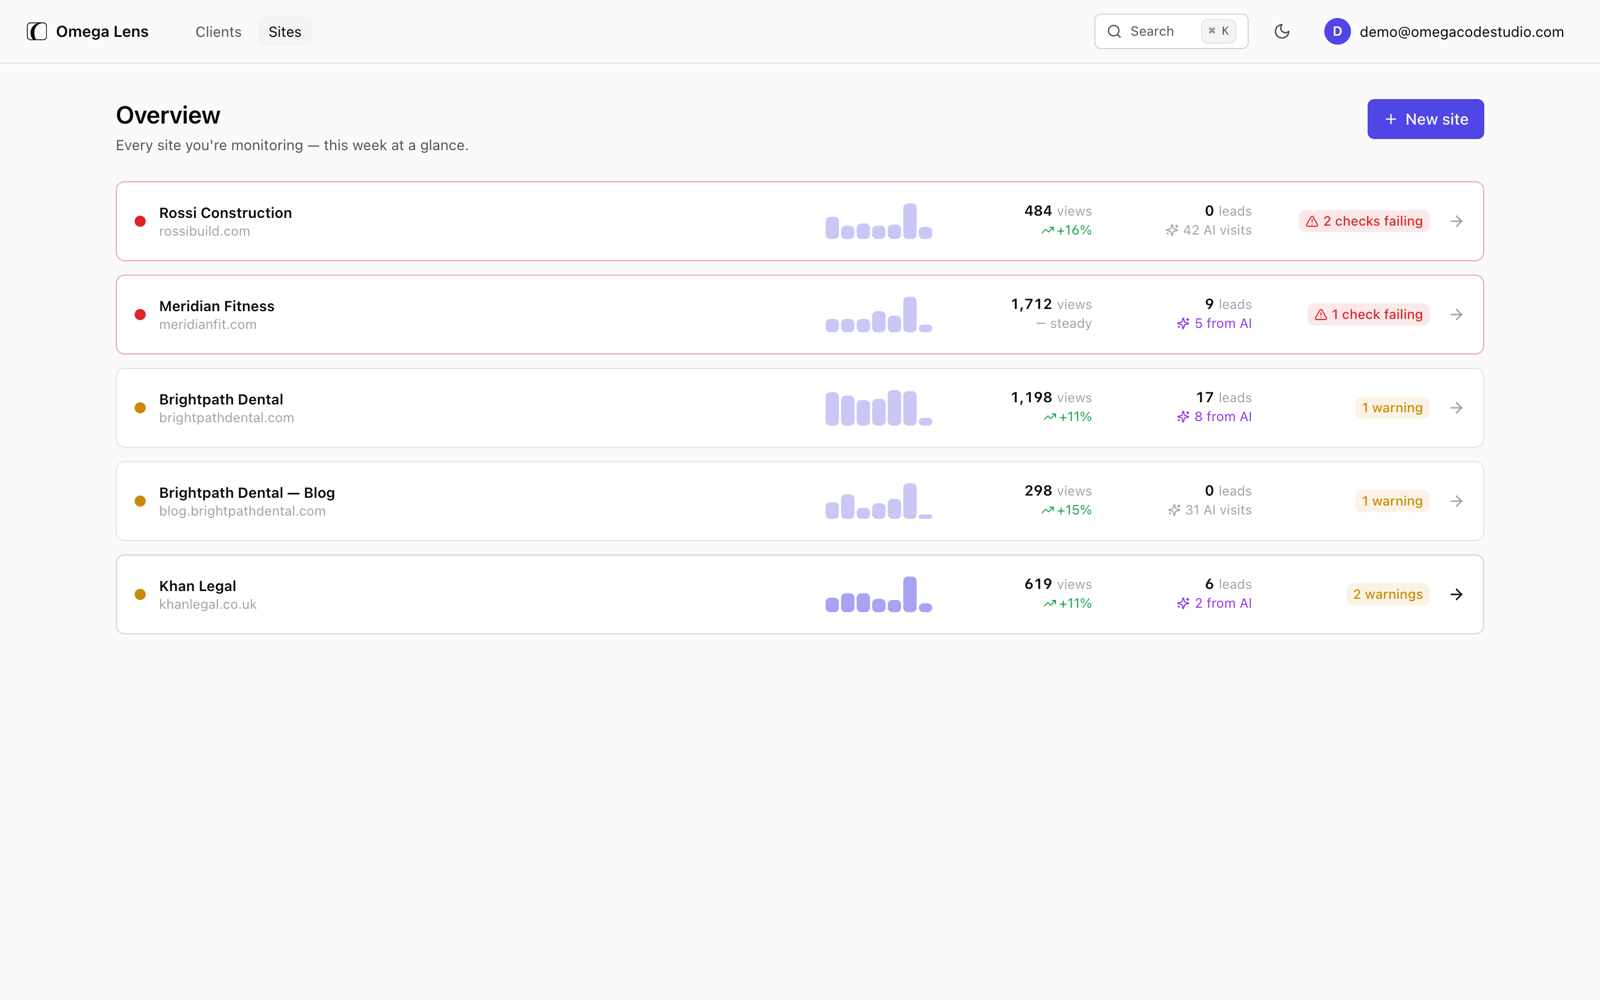The image size is (1600, 1000).
Task: Click the 9 leads value
Action: [x=1228, y=304]
